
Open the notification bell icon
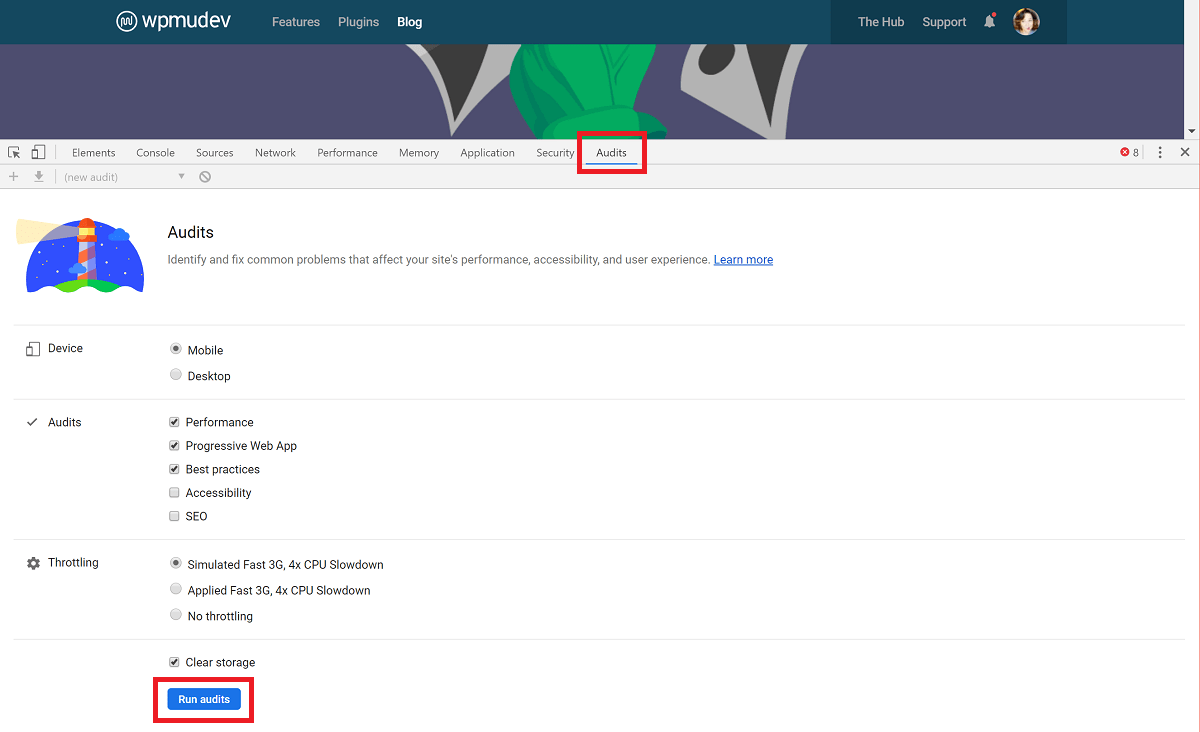(x=989, y=21)
